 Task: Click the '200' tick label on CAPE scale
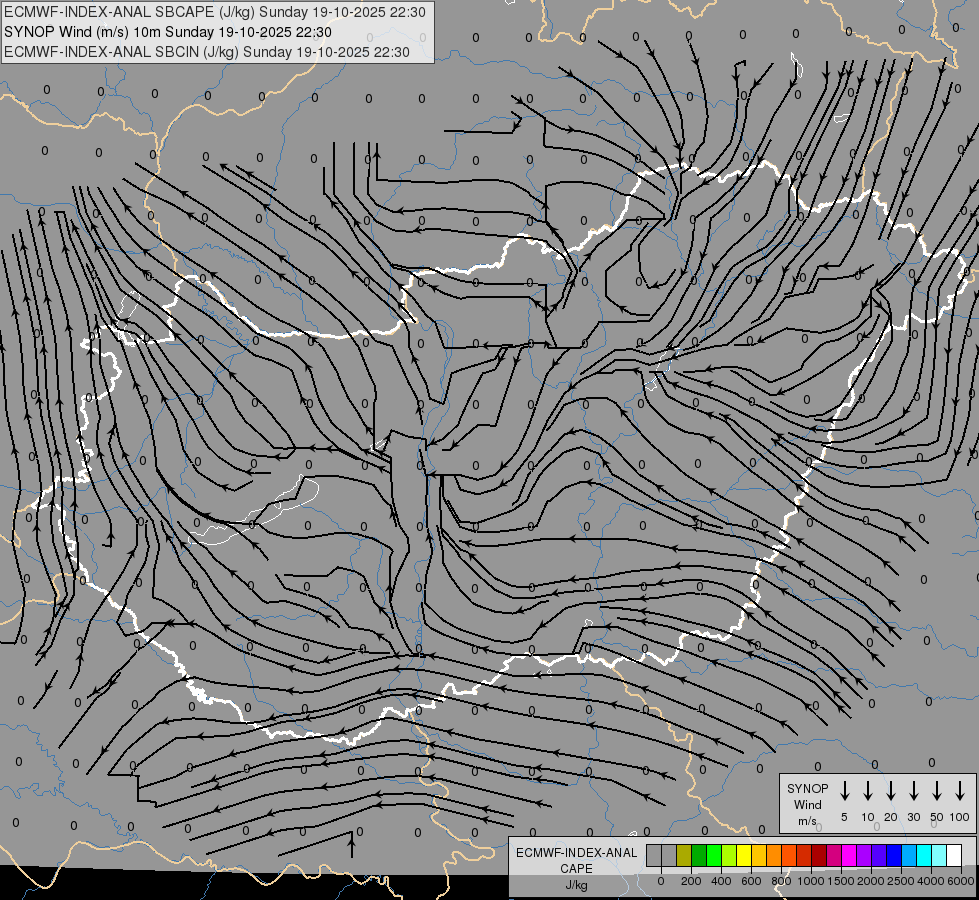pos(691,881)
